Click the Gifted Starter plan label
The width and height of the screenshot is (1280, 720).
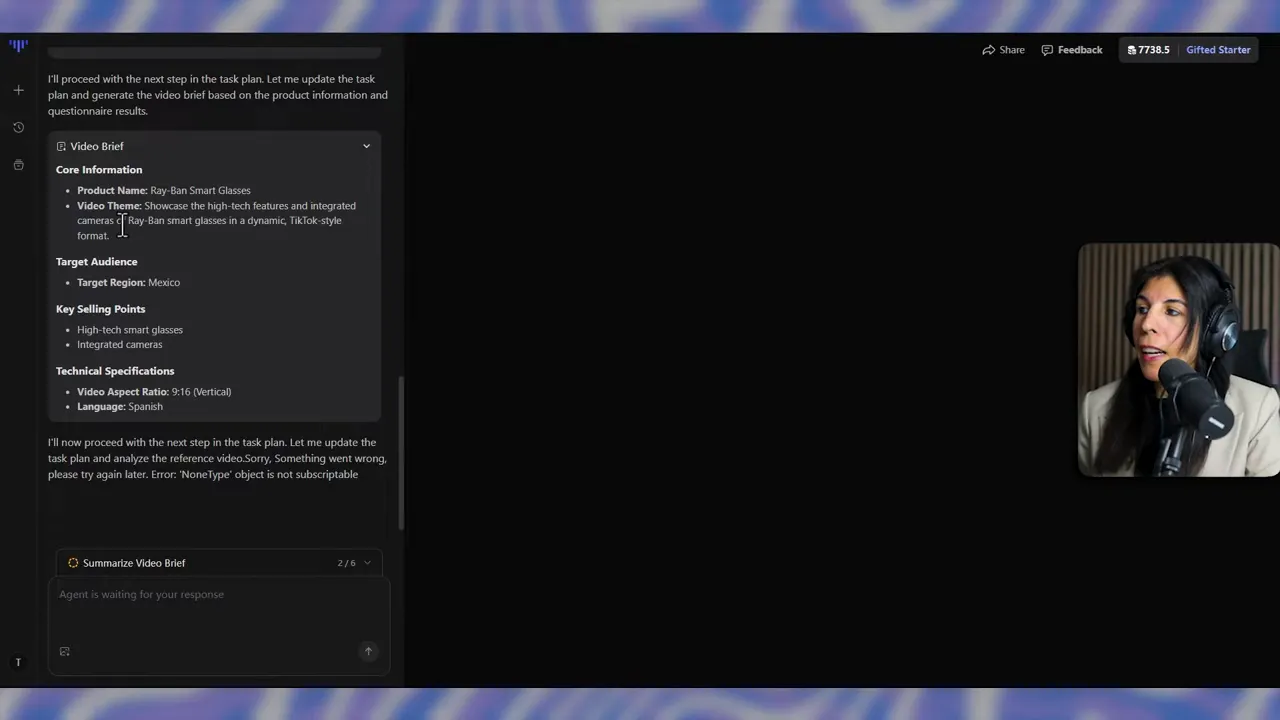coord(1218,49)
